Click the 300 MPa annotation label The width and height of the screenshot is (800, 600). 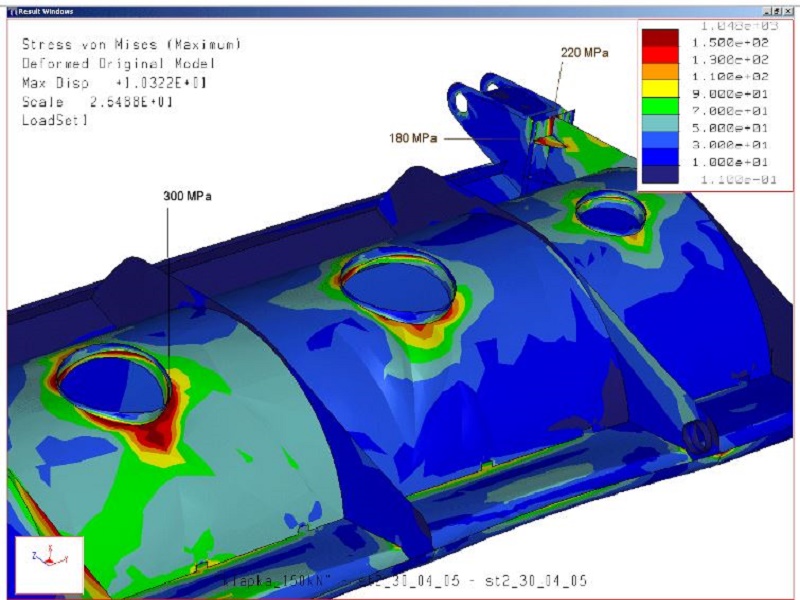187,196
